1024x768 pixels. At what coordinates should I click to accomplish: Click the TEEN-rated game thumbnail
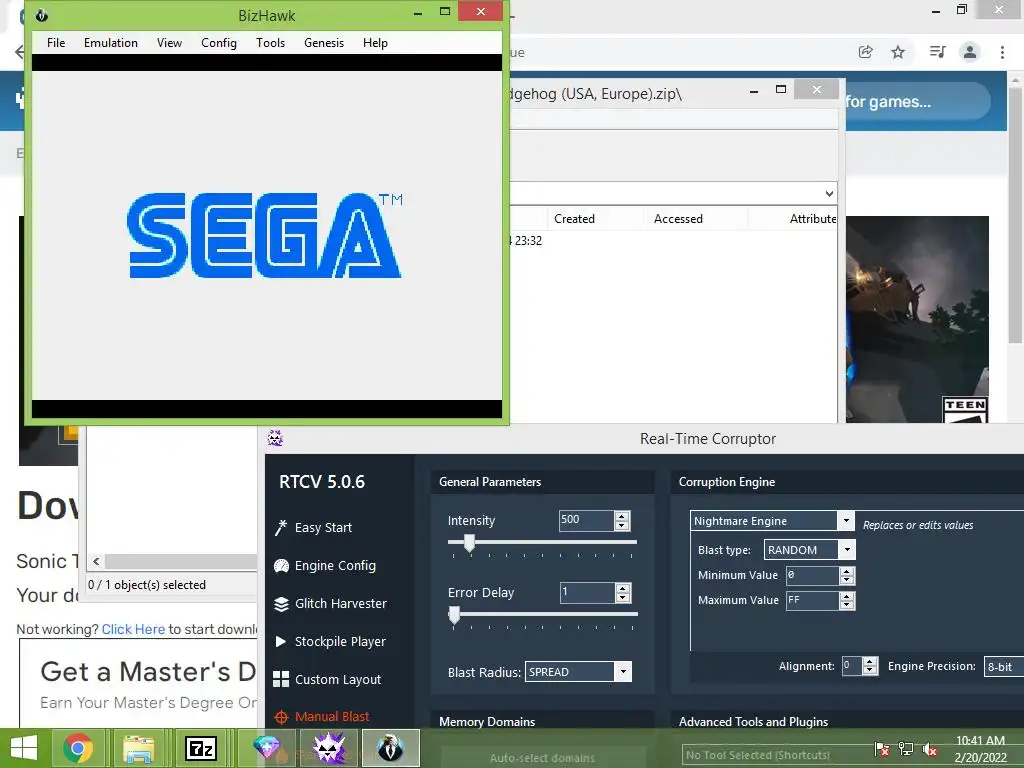click(917, 319)
